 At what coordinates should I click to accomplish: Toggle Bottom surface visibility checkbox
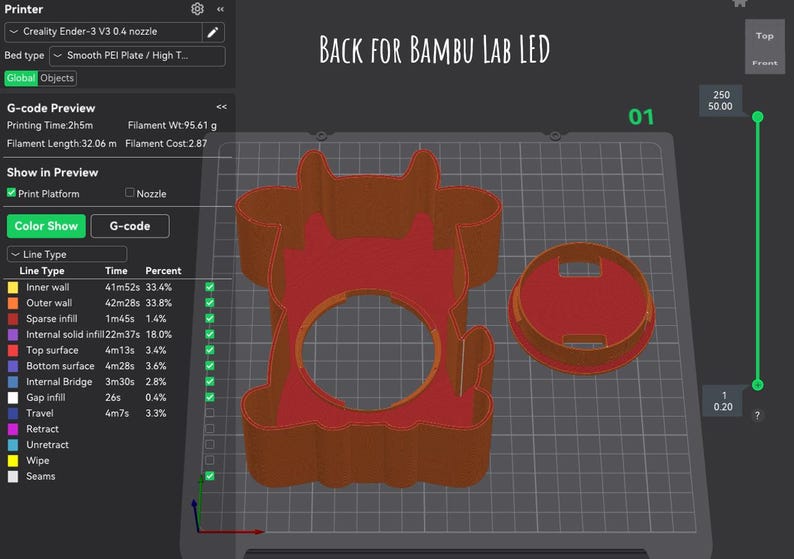click(x=210, y=366)
